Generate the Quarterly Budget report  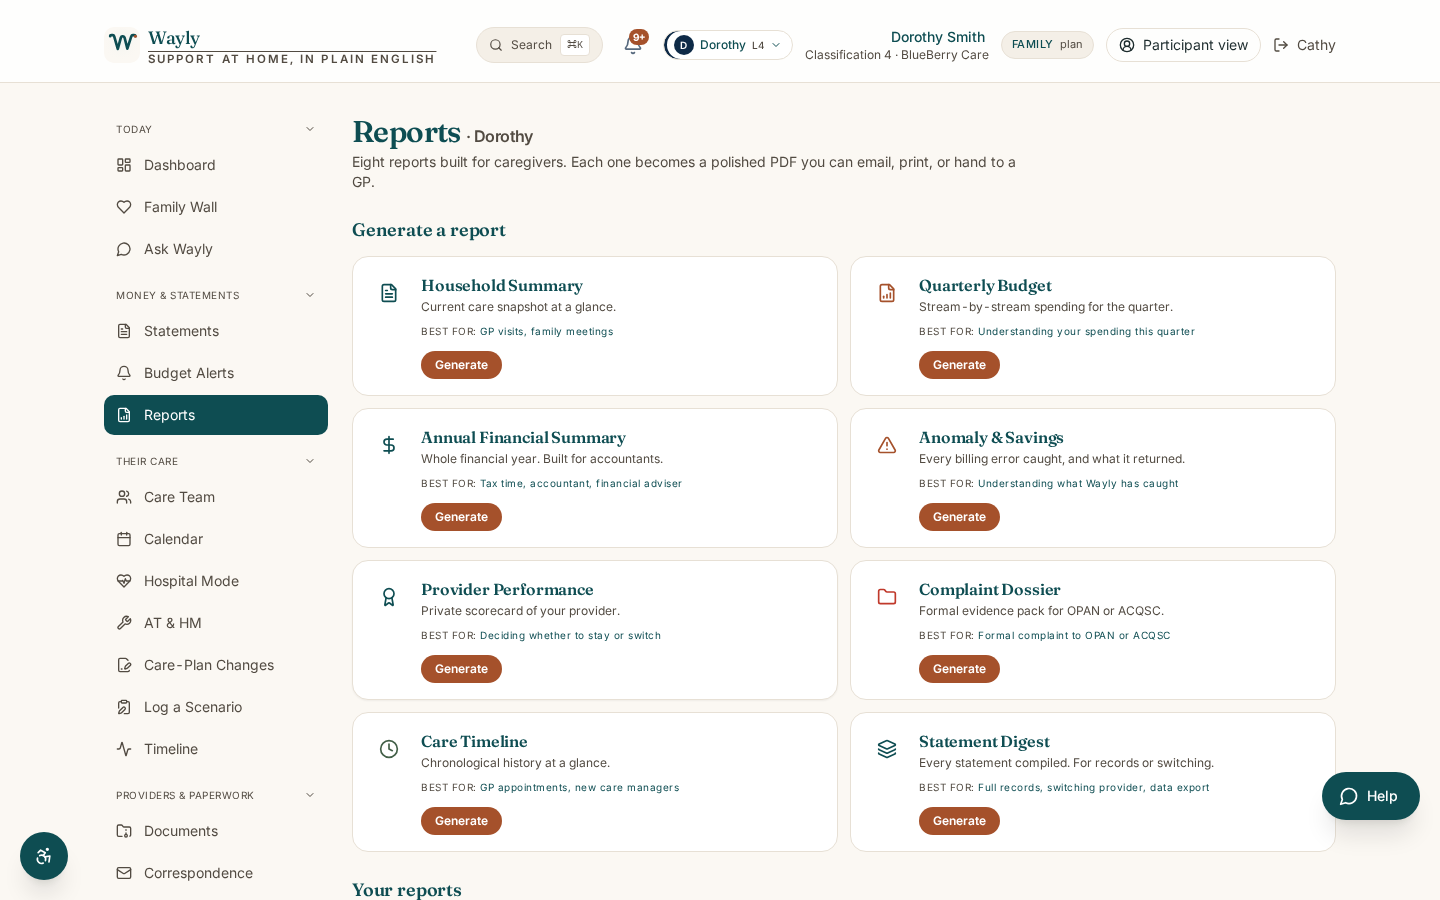[959, 365]
